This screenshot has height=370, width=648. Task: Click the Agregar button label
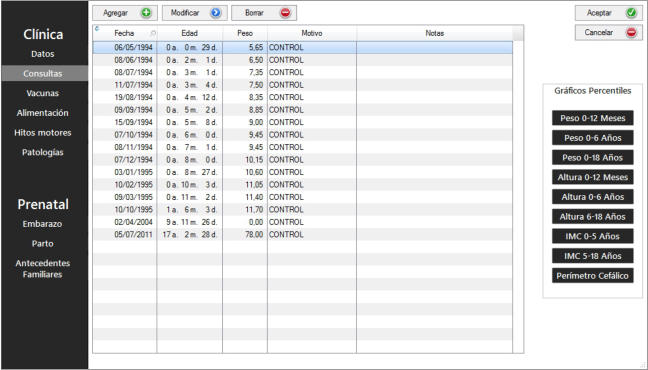pos(115,13)
